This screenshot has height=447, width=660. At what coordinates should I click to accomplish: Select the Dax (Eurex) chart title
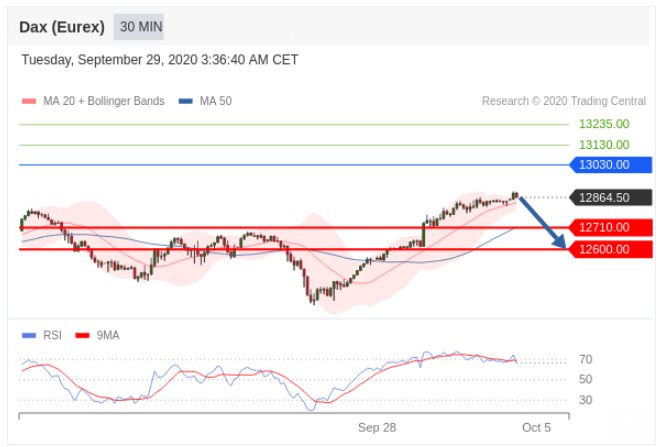[62, 27]
